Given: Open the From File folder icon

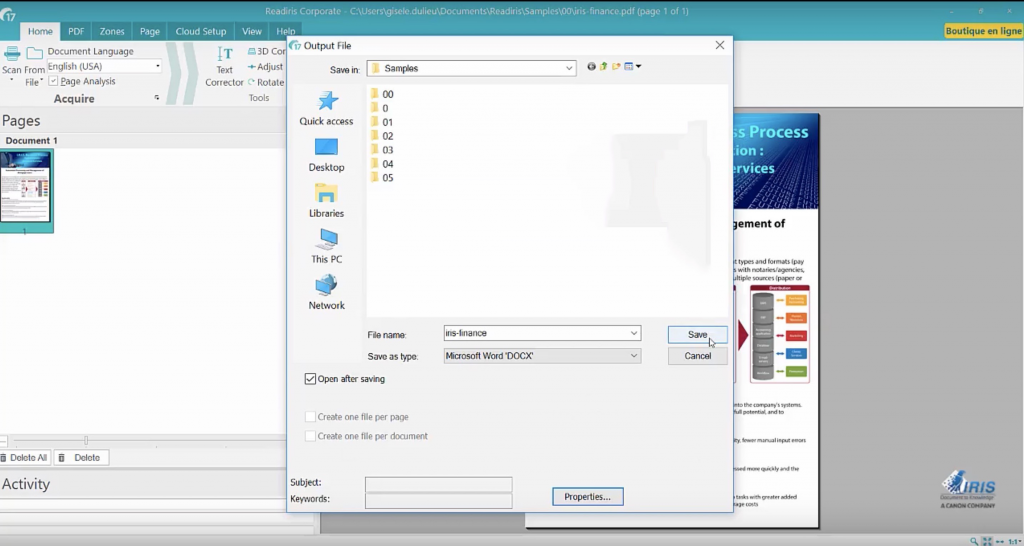Looking at the screenshot, I should click(x=35, y=53).
